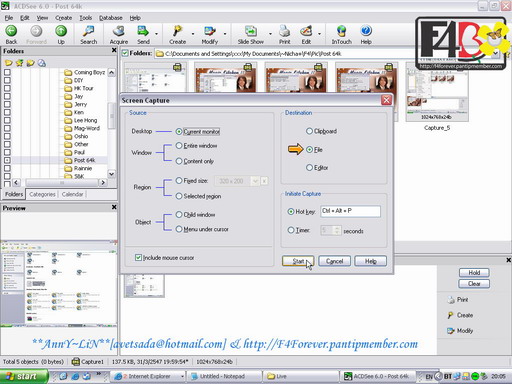Viewport: 512px width, 384px height.
Task: Open dropdown arrow beside Edit tool
Action: 319,34
